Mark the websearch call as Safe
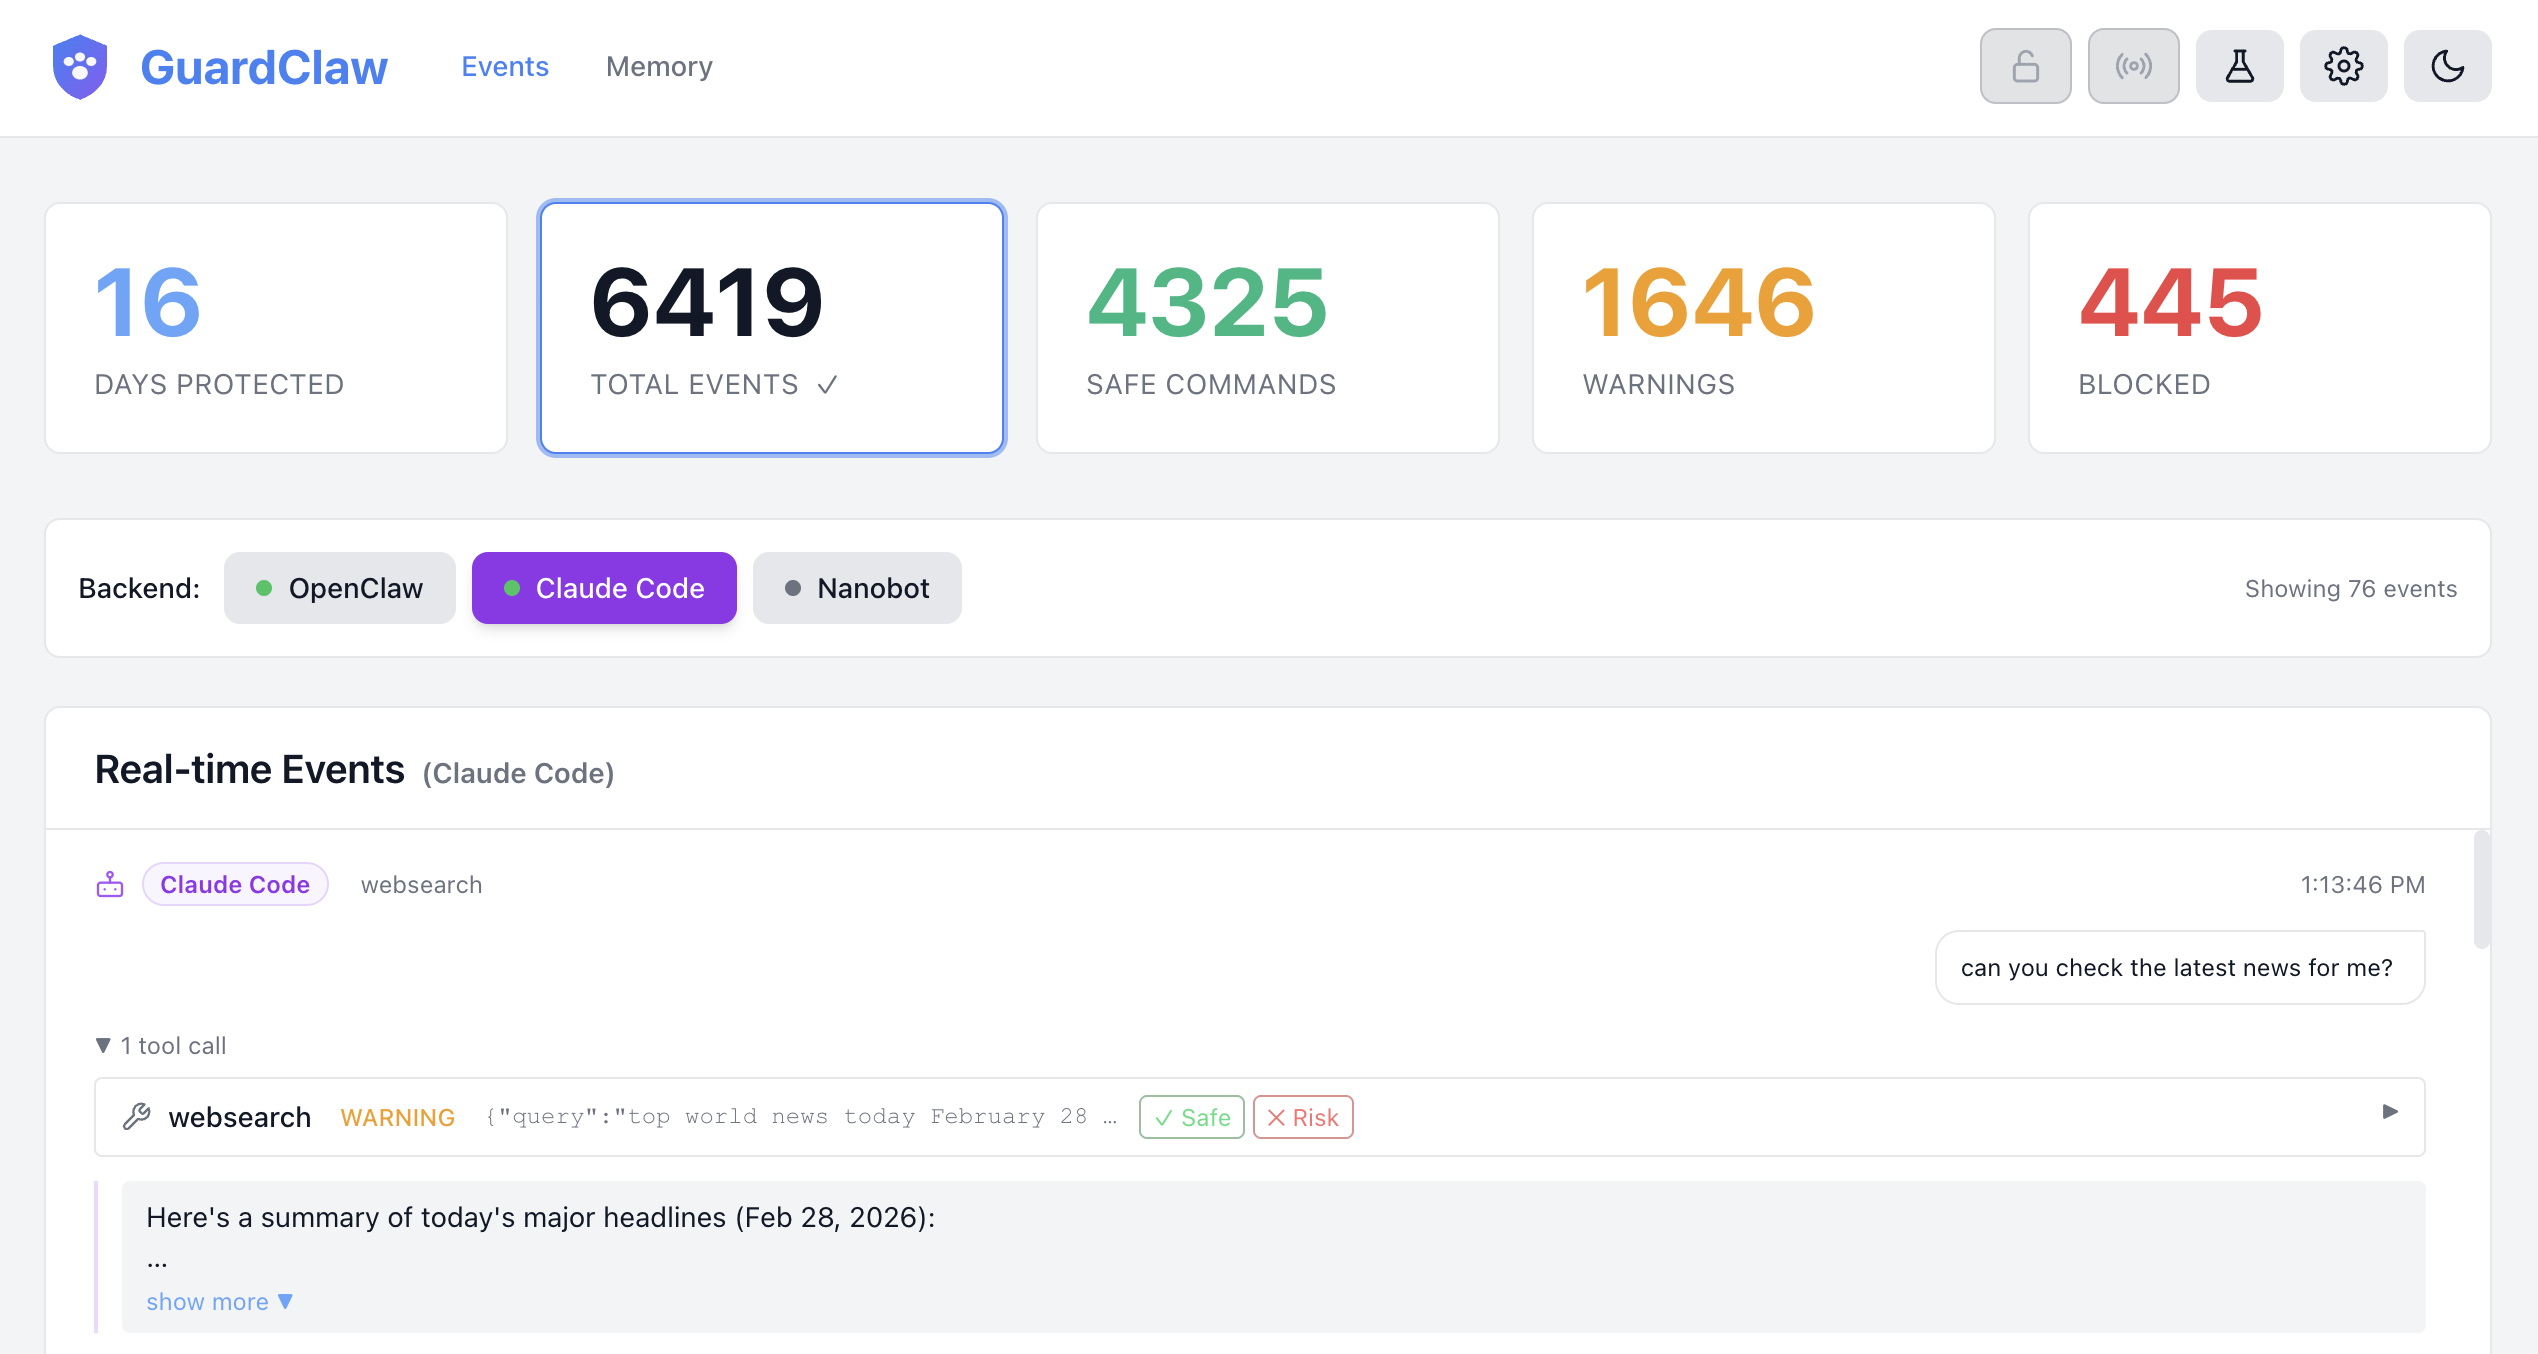 (x=1191, y=1117)
